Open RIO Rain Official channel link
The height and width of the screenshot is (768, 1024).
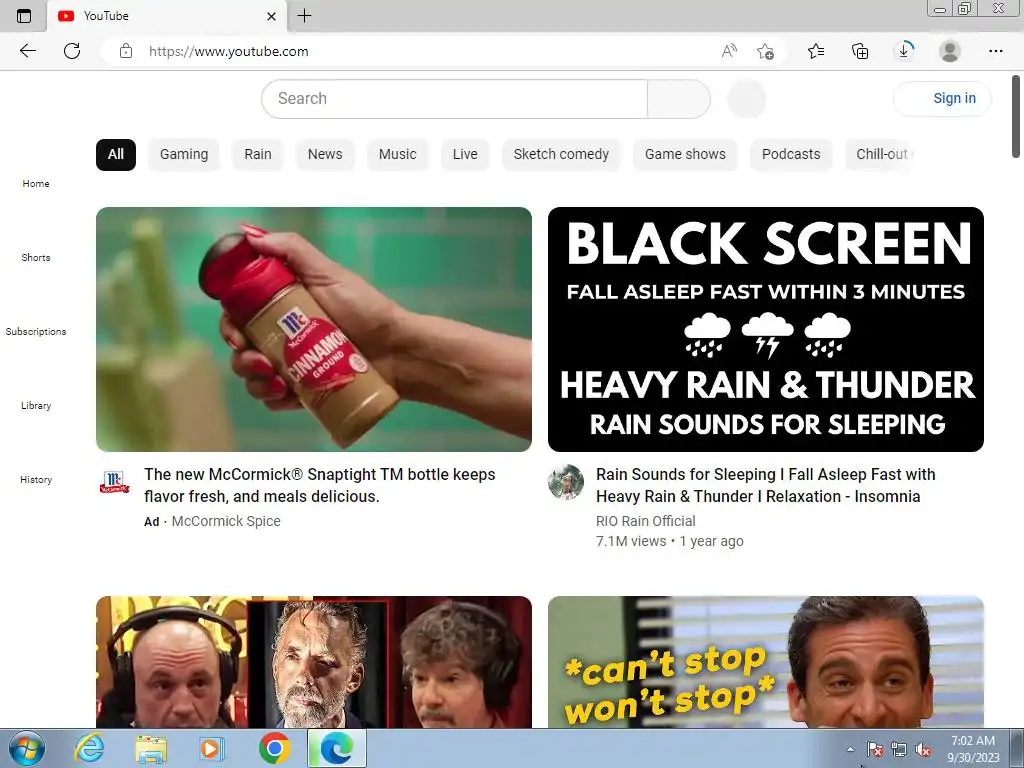[x=645, y=521]
